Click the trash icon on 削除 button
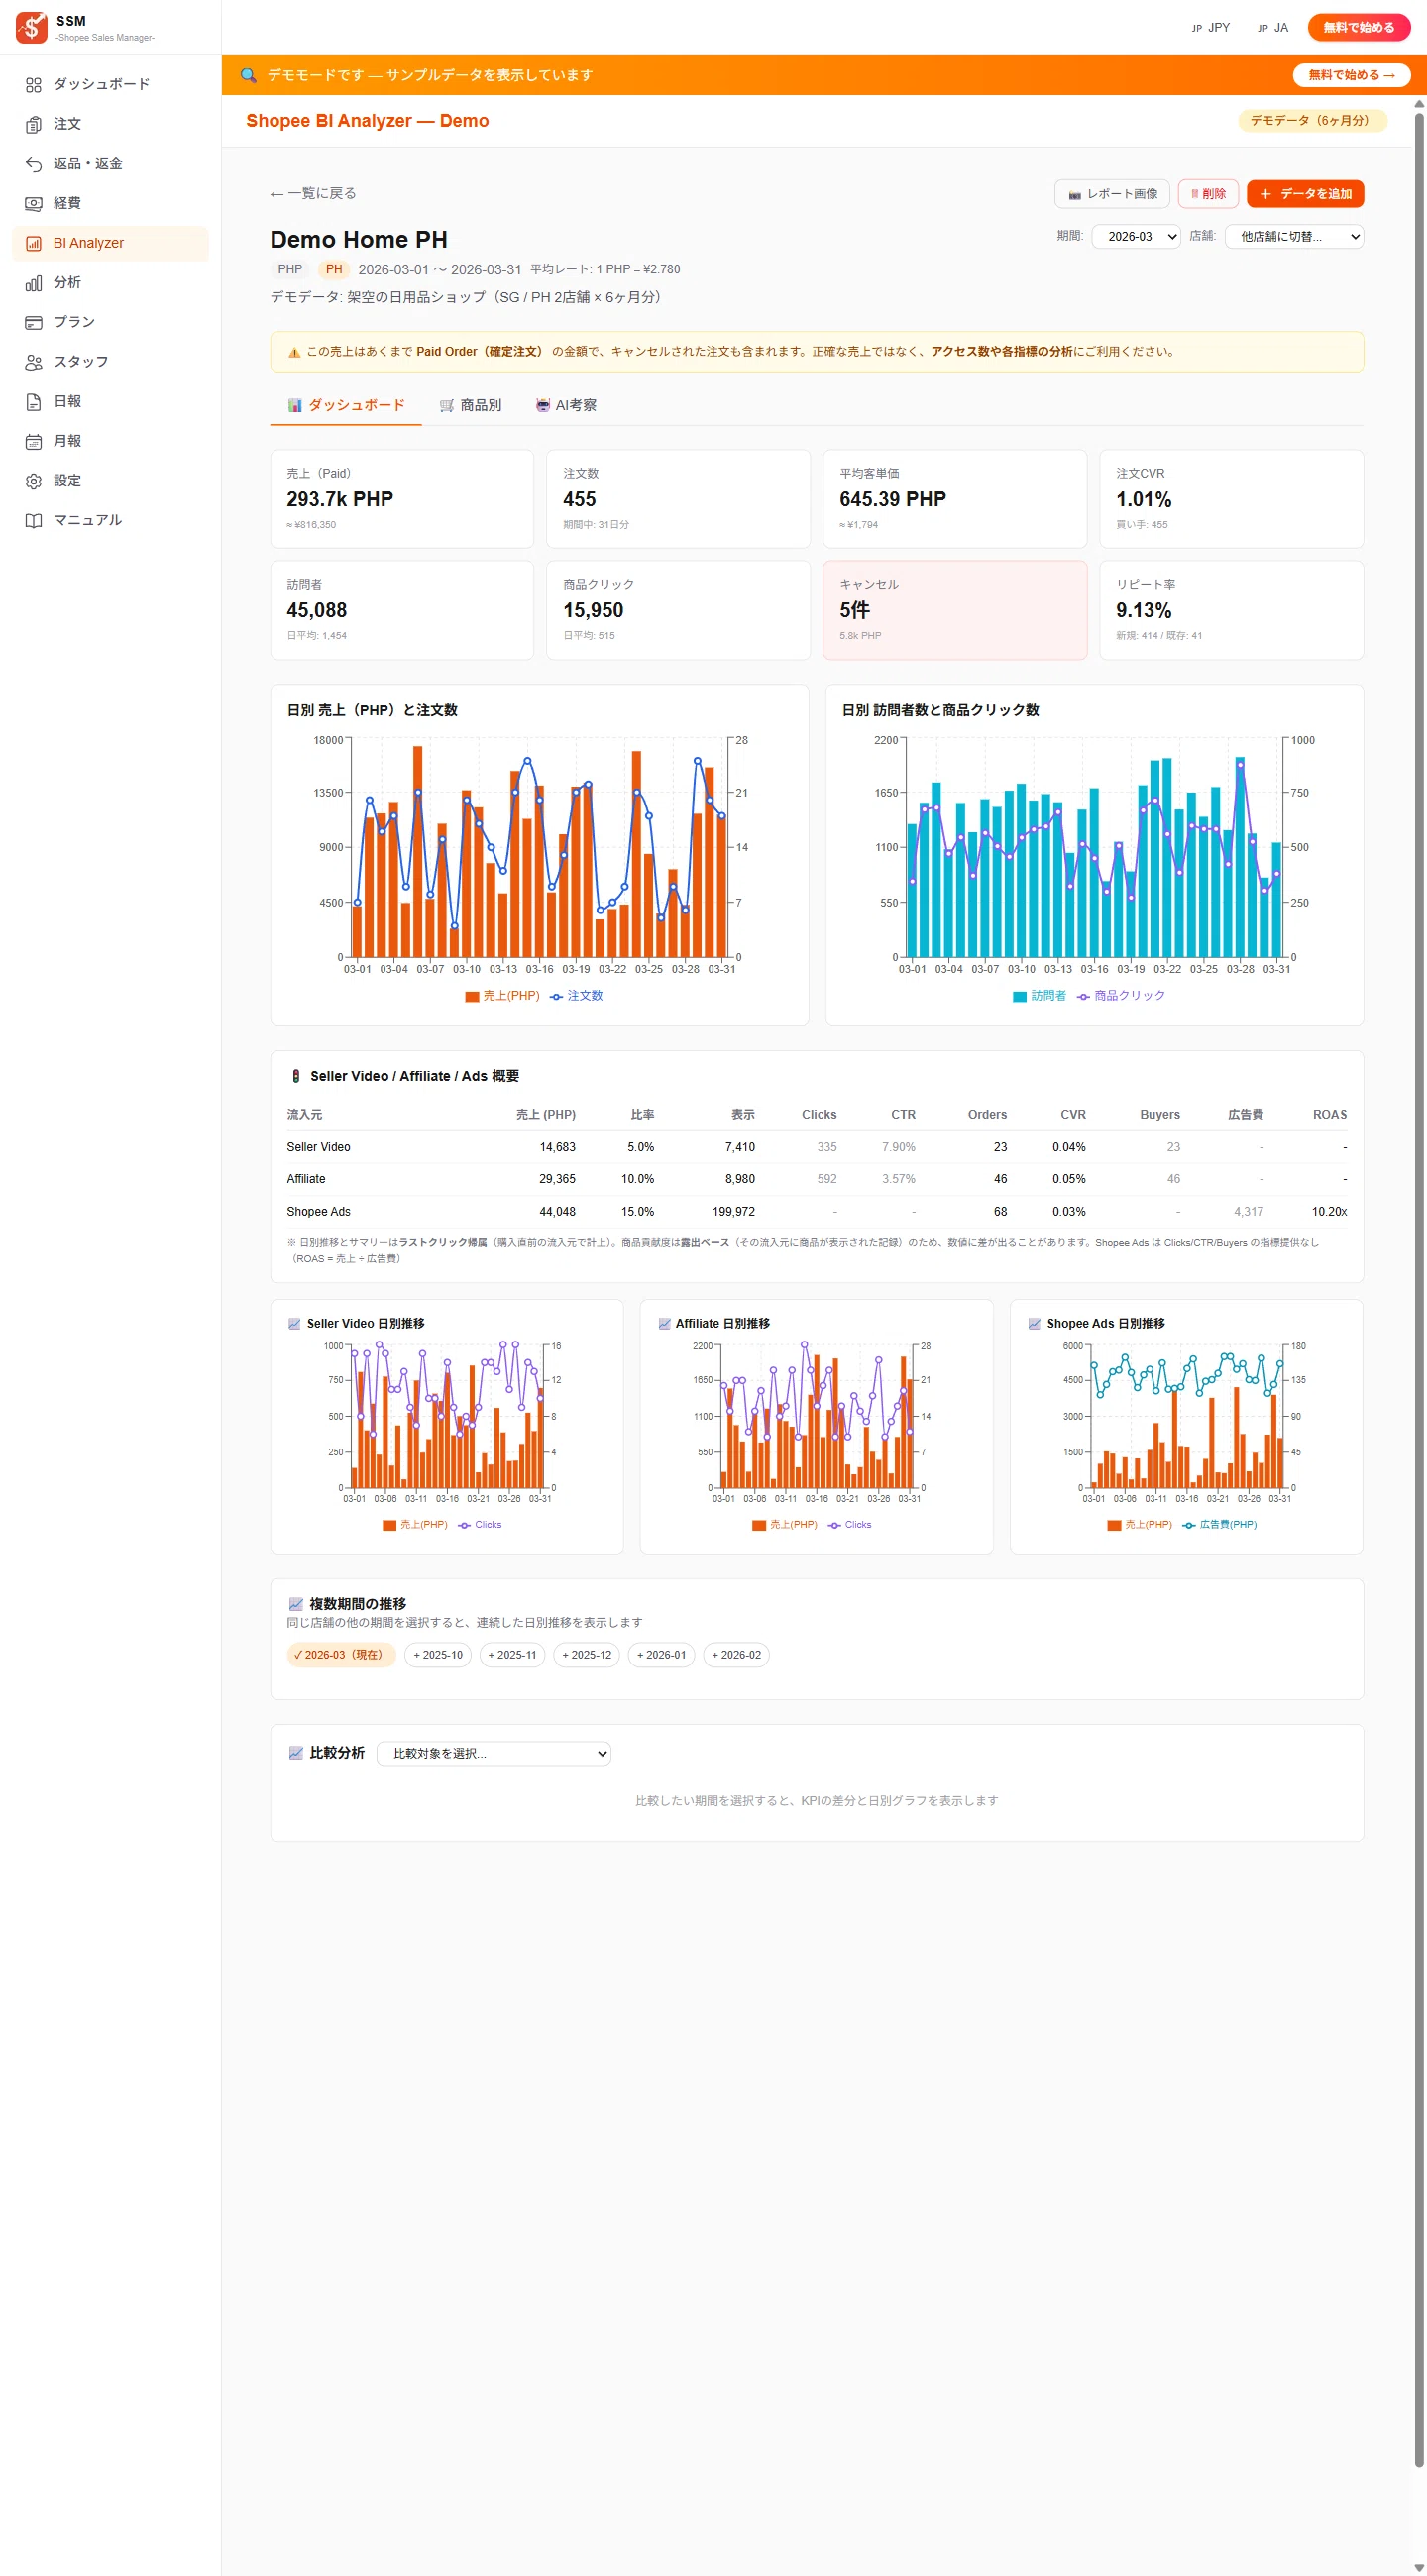Viewport: 1427px width, 2576px height. point(1194,194)
